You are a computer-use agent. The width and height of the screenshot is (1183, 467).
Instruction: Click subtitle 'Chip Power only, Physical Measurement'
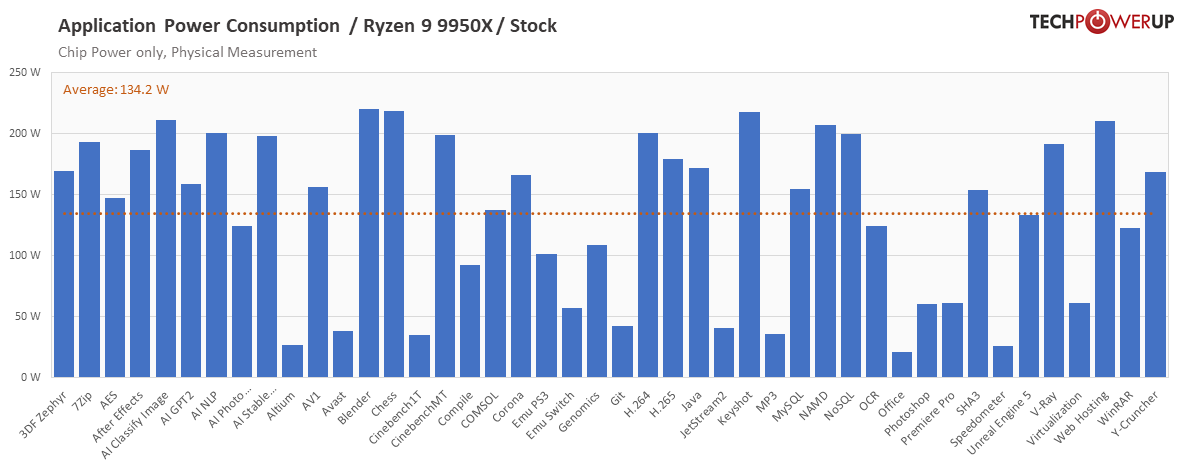(x=188, y=53)
